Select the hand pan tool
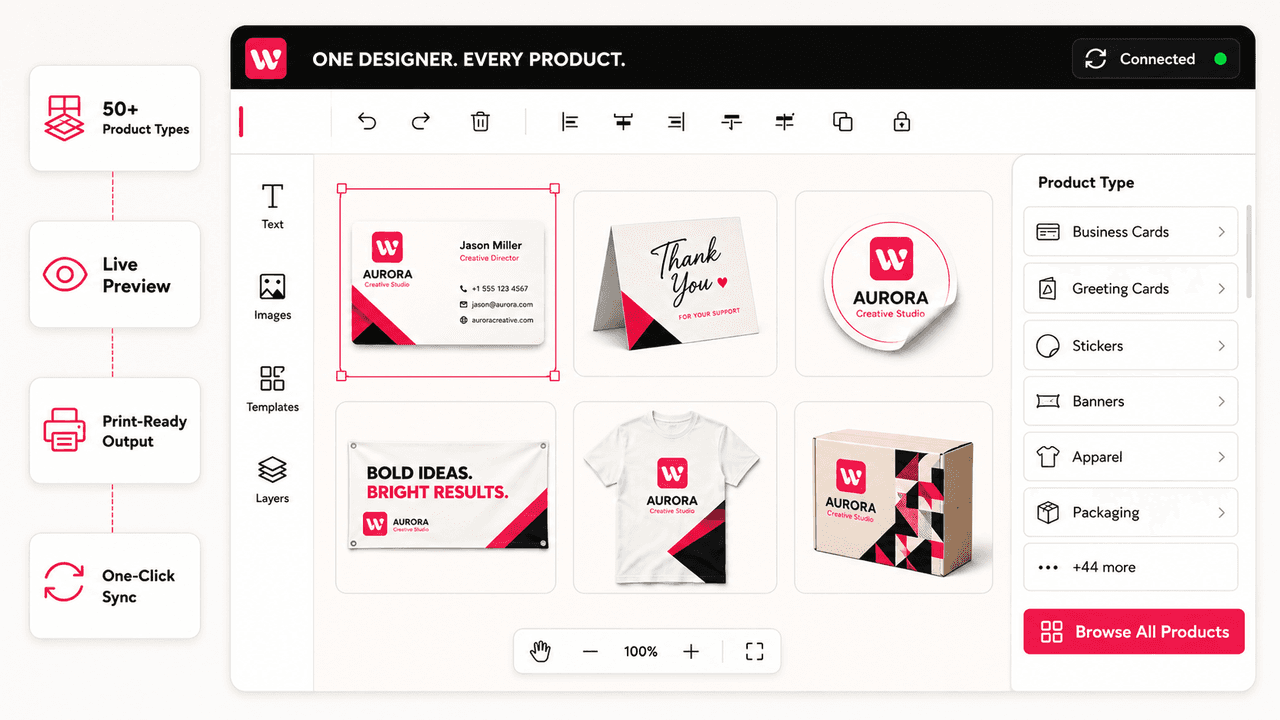Screen dimensions: 1280x720 tap(540, 652)
